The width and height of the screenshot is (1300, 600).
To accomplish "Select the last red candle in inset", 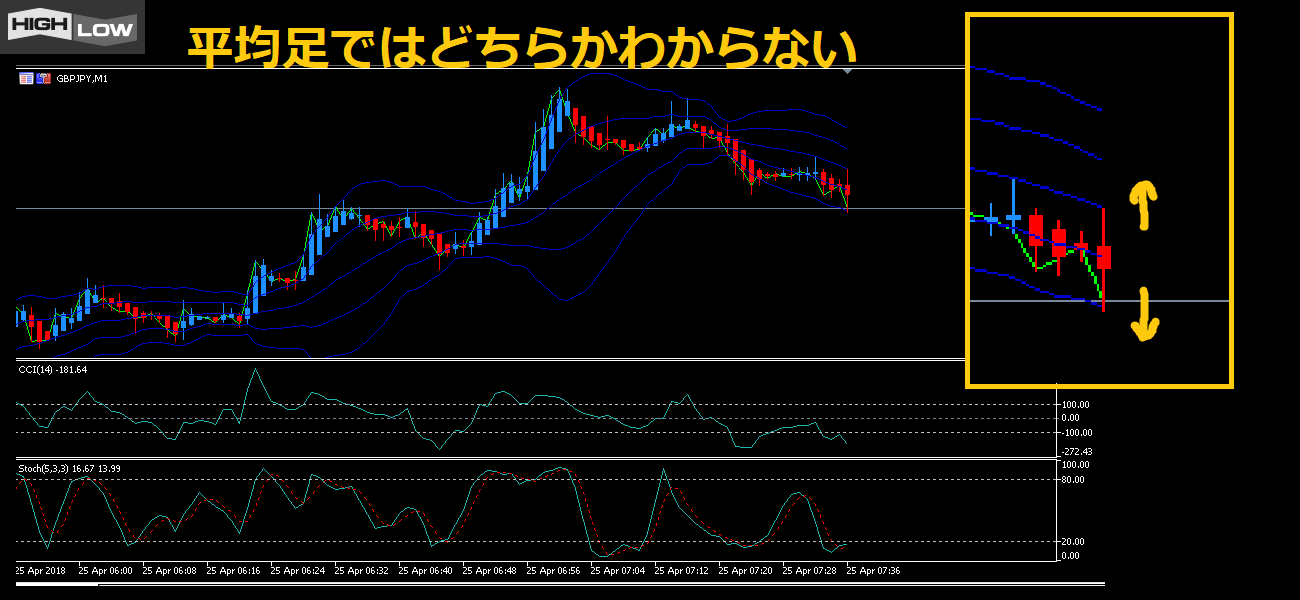I will point(1104,257).
